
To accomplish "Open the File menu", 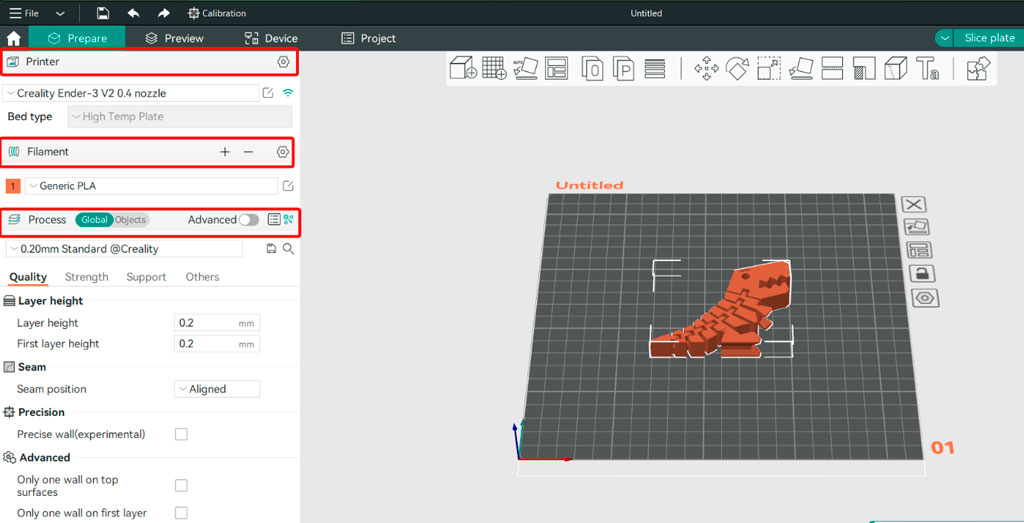I will tap(24, 13).
